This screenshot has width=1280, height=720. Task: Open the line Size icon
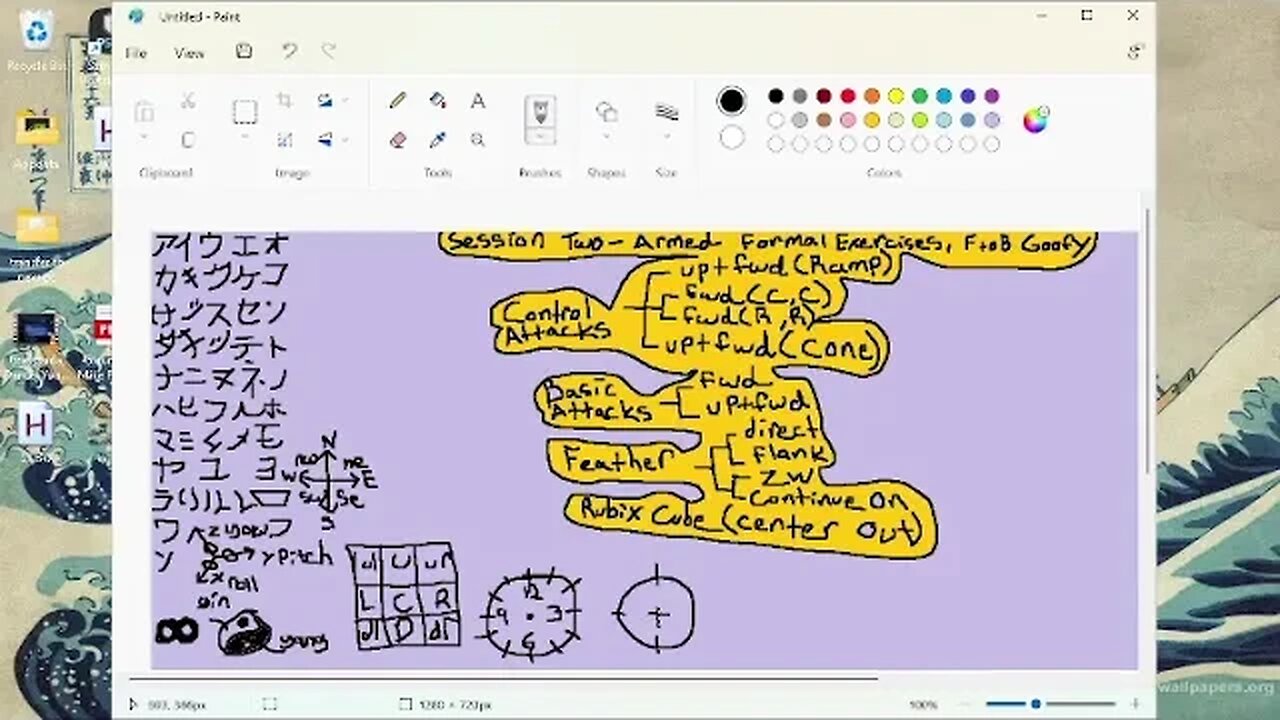coord(666,111)
